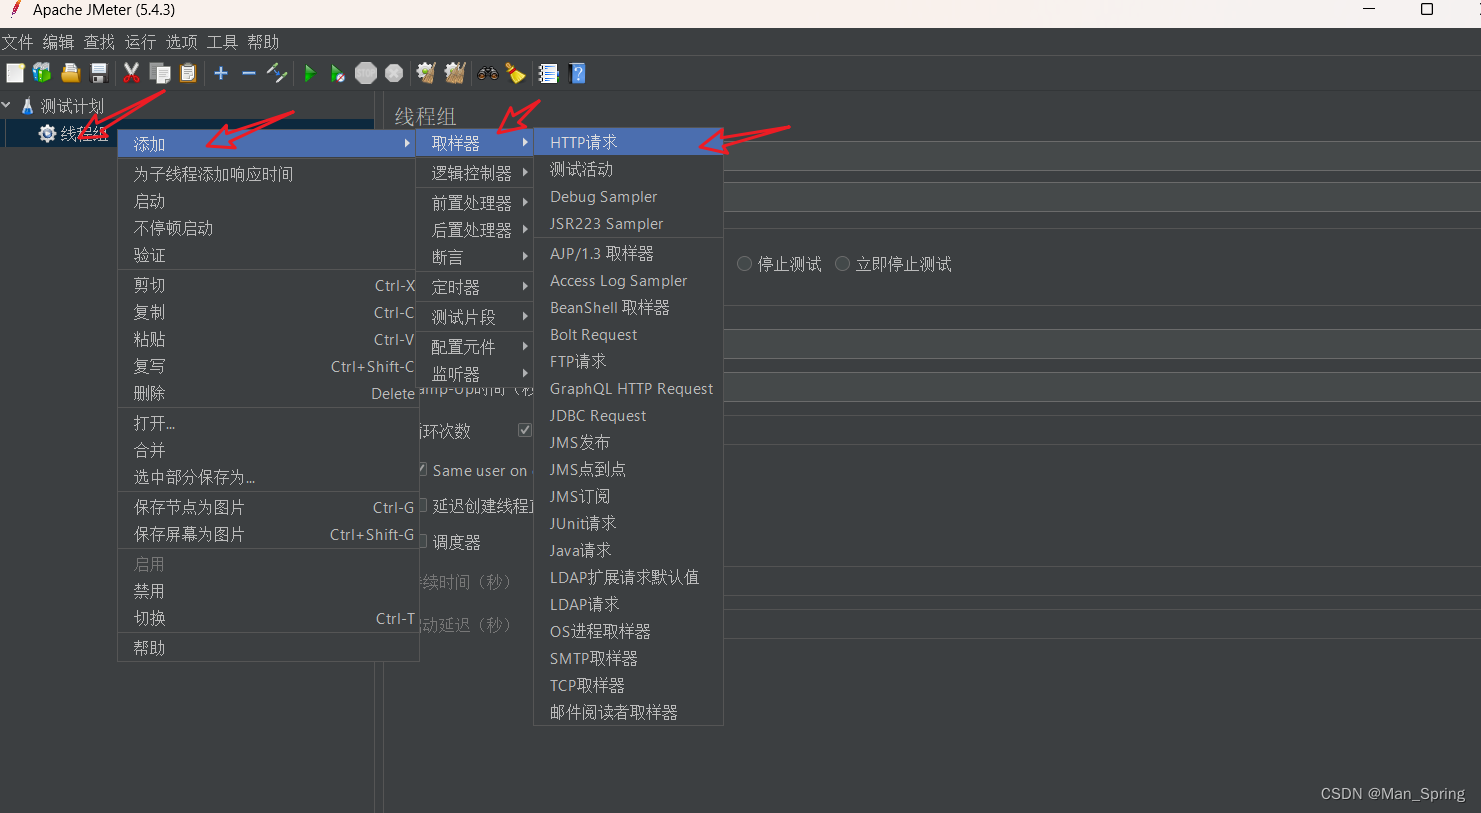Expand the 逻辑控制器 submenu
Screen dimensions: 1481x813
point(475,173)
